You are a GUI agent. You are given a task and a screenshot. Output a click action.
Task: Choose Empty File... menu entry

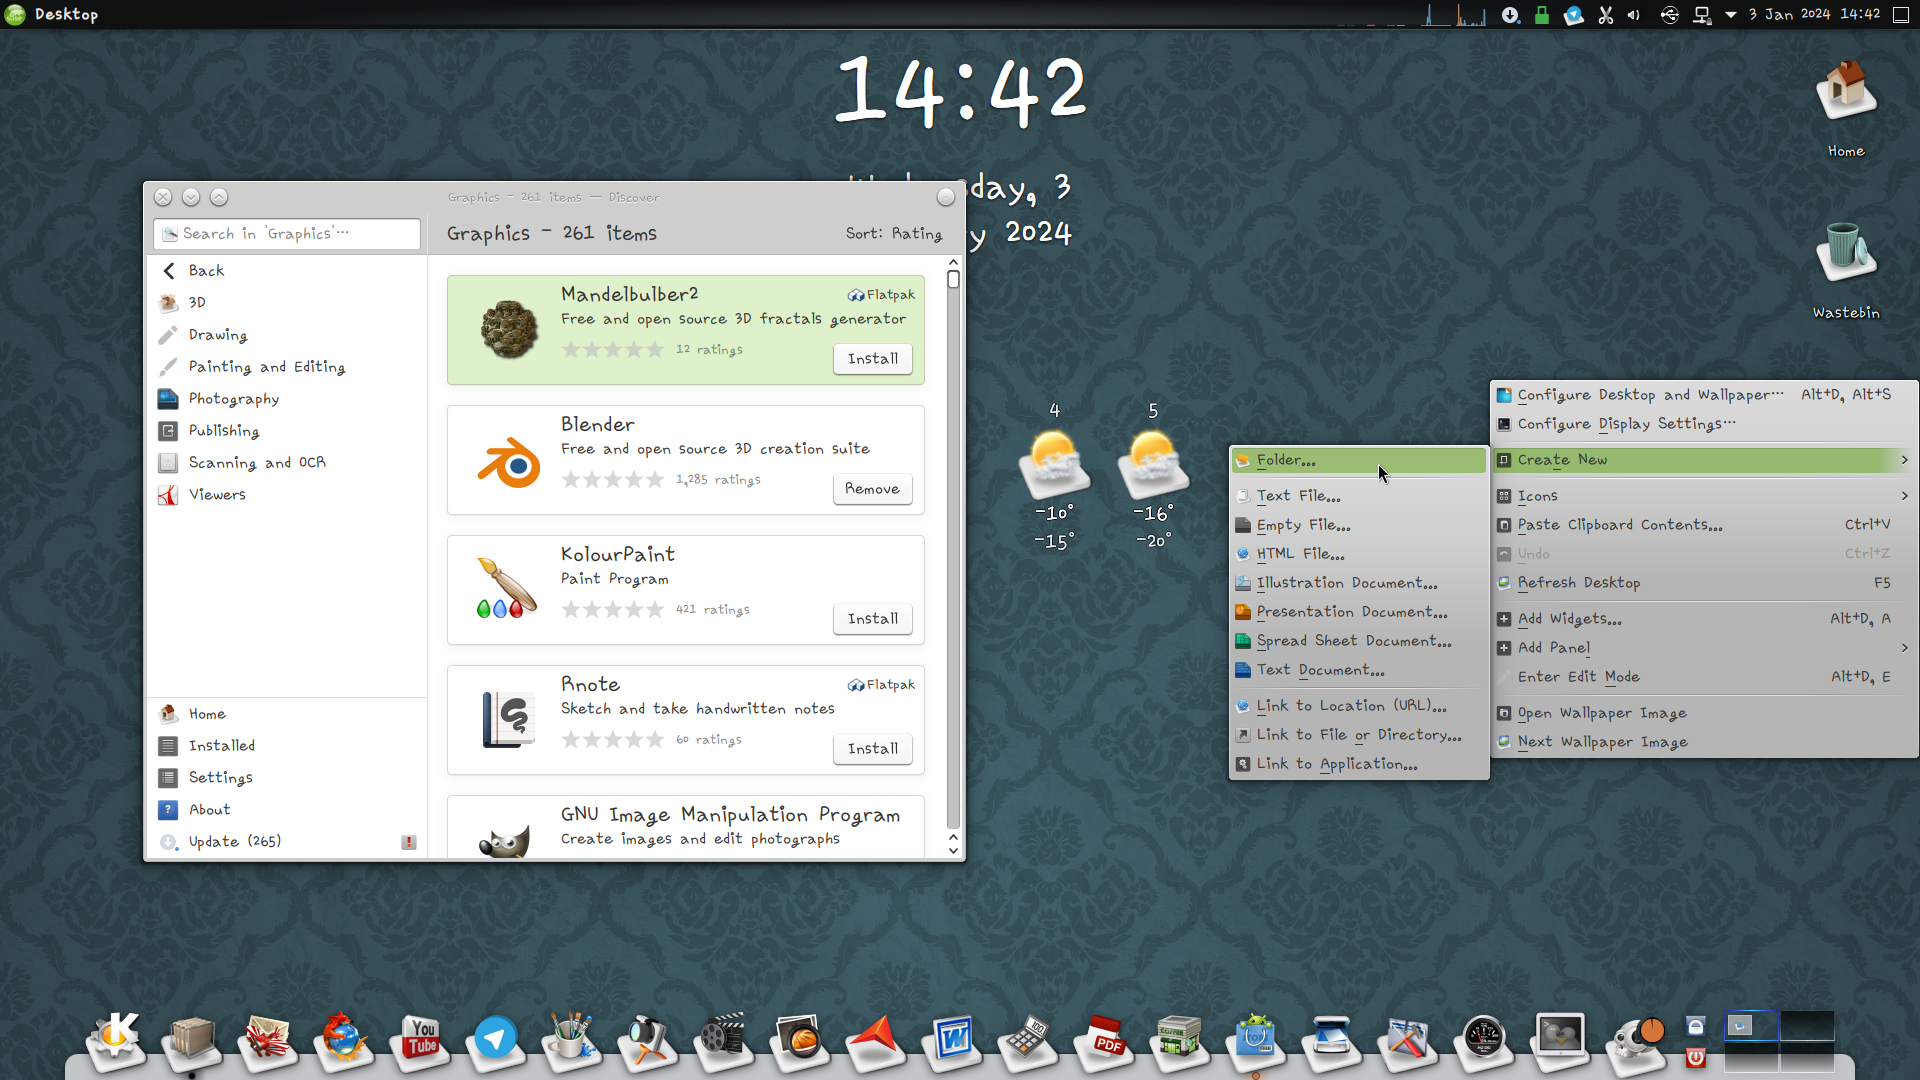tap(1359, 525)
